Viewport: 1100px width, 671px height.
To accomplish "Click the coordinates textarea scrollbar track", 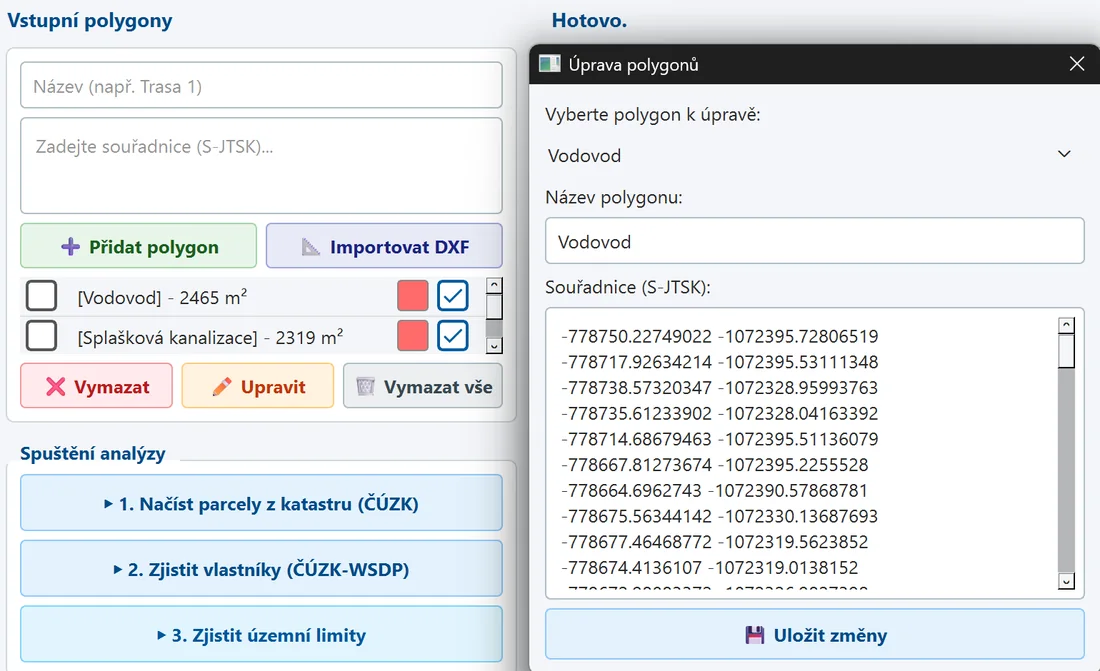I will pos(1066,470).
